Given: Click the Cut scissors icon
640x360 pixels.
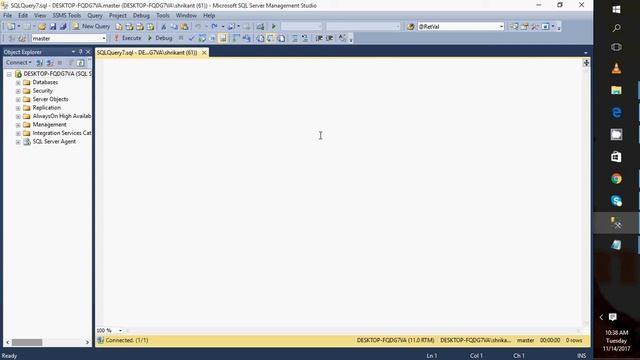Looking at the screenshot, I should pyautogui.click(x=163, y=27).
